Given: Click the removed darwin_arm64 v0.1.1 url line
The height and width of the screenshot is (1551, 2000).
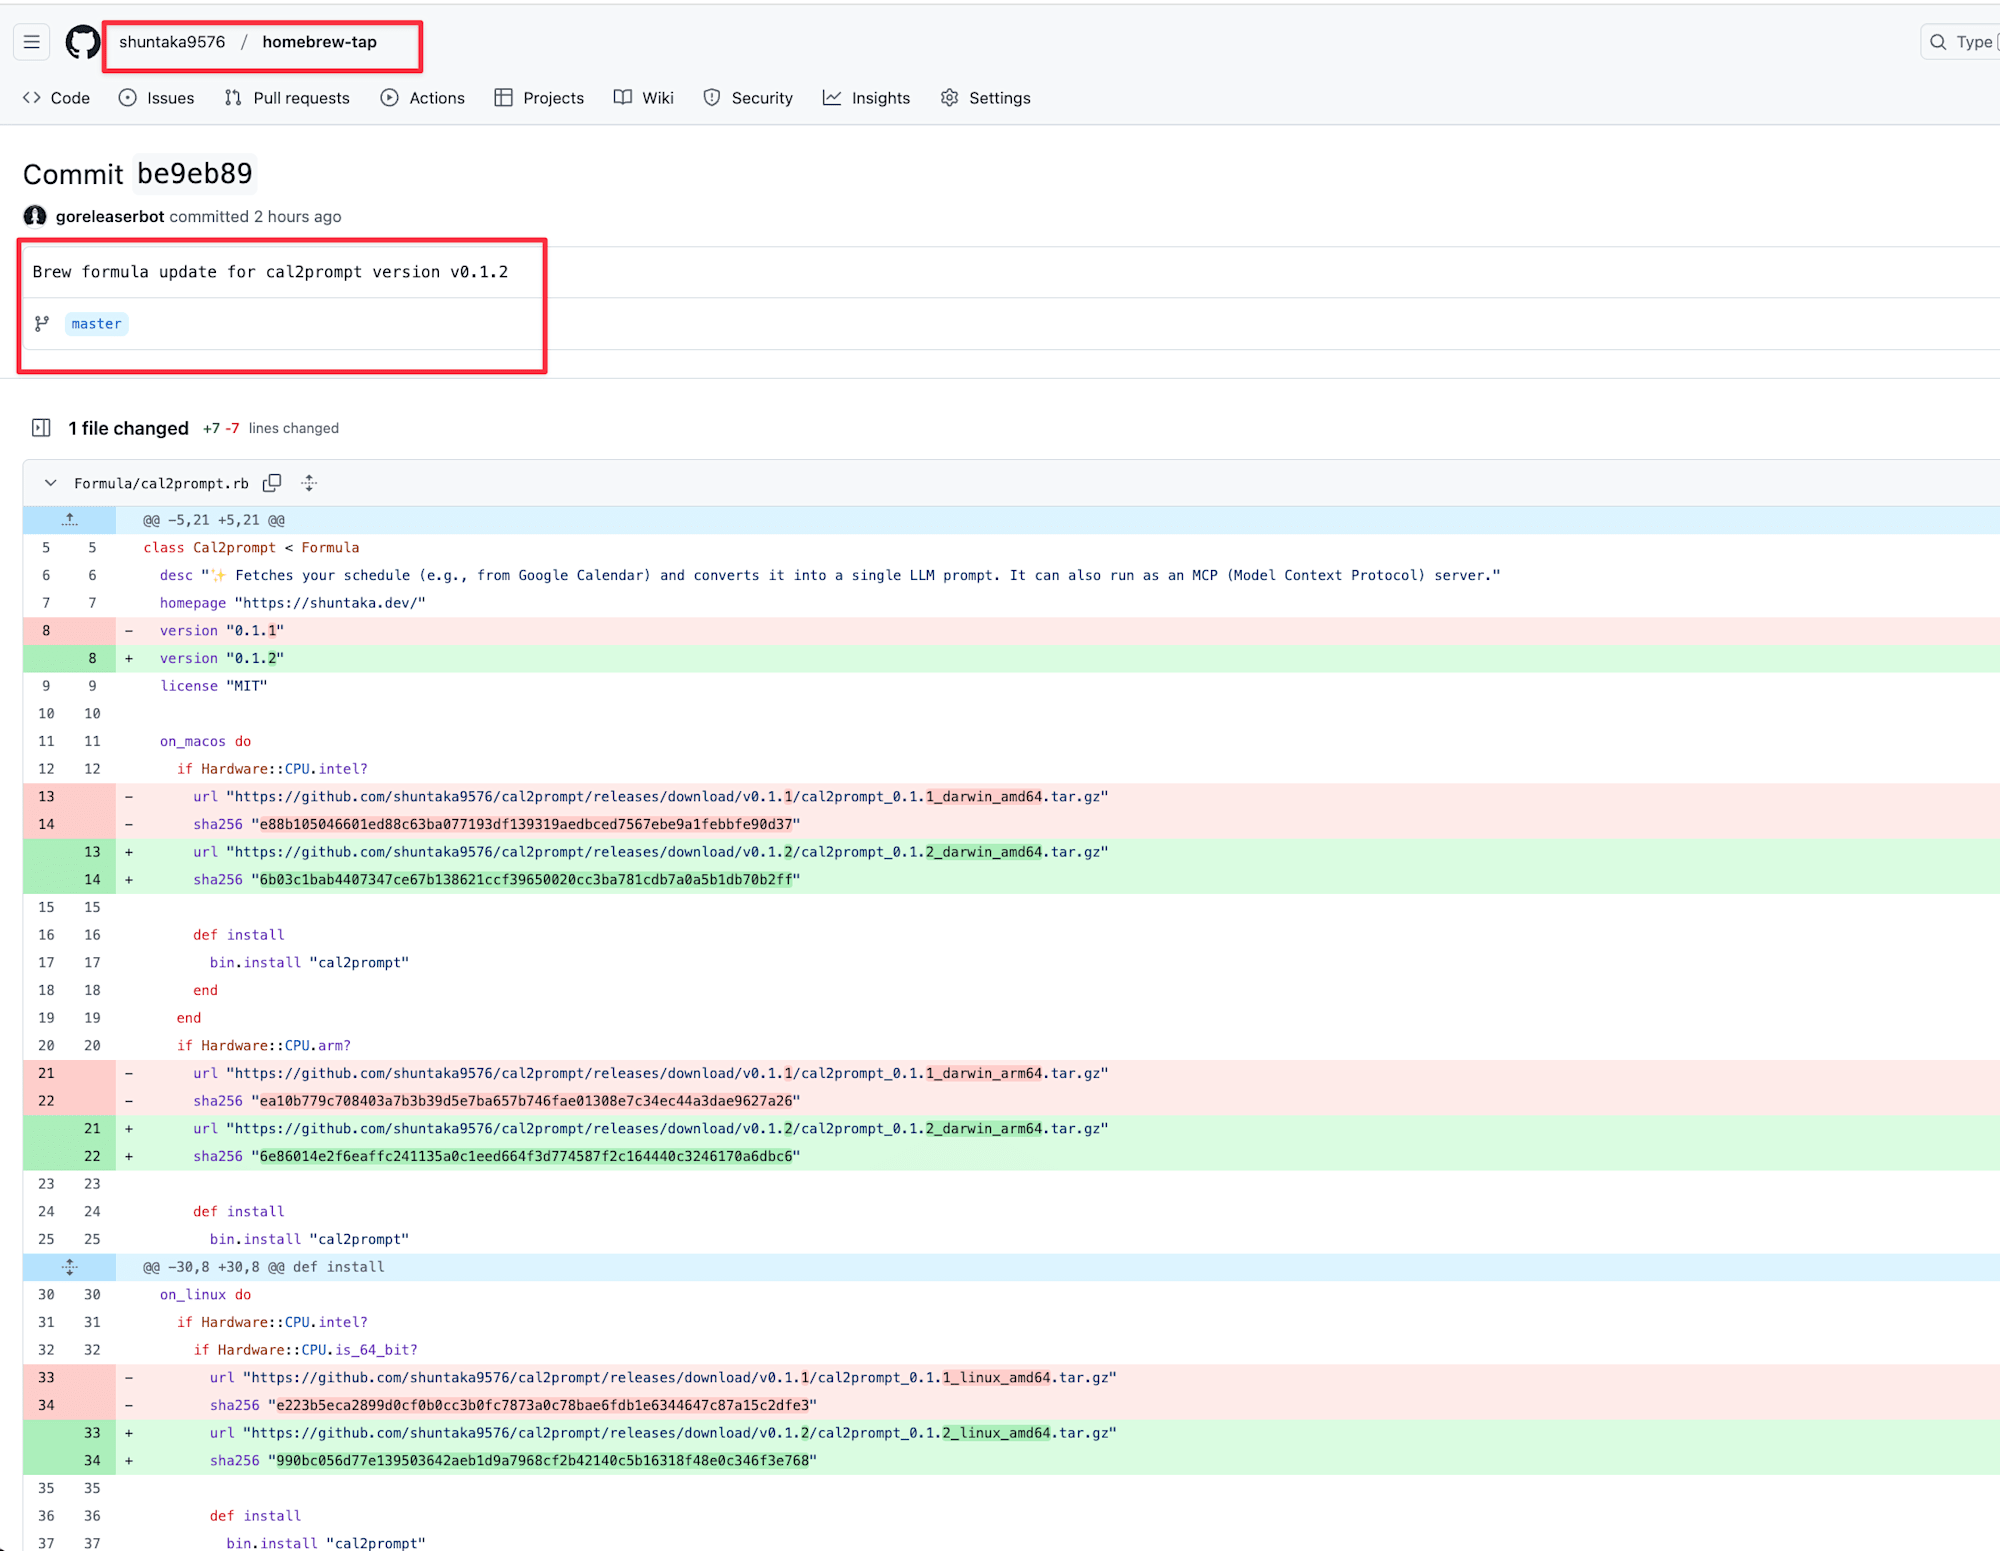Looking at the screenshot, I should [x=1011, y=1073].
